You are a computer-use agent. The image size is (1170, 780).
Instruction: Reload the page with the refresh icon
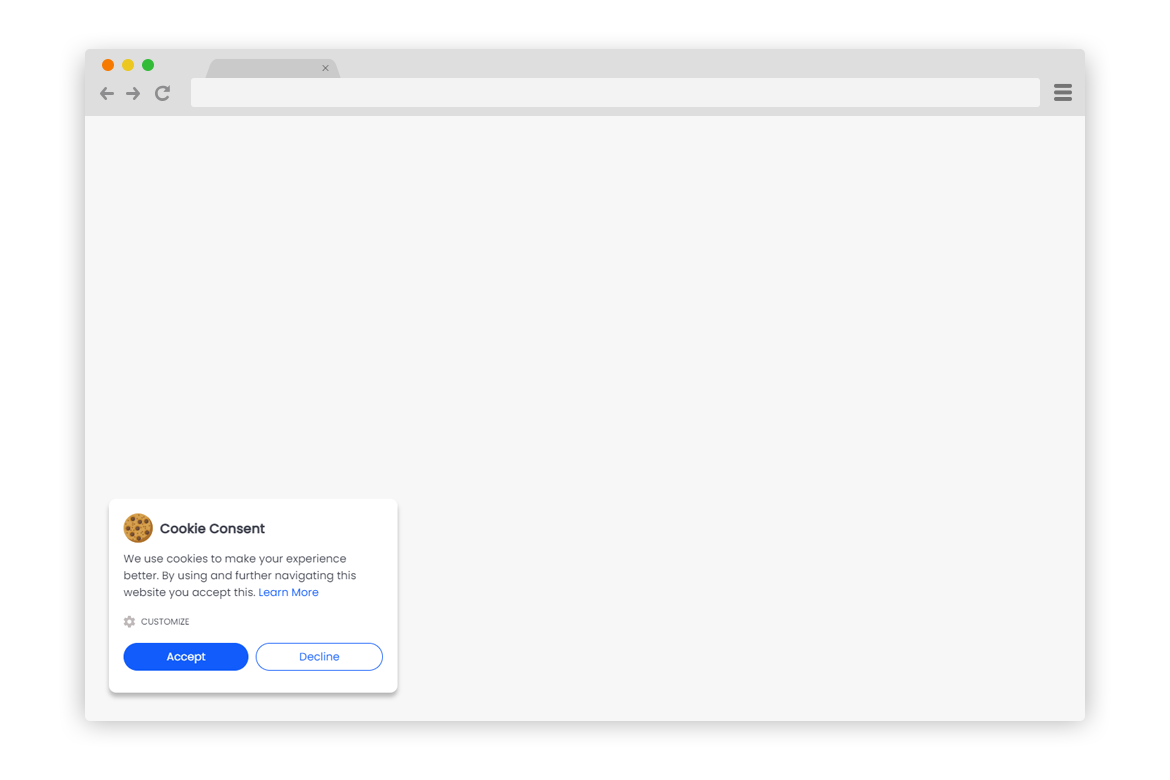point(163,93)
